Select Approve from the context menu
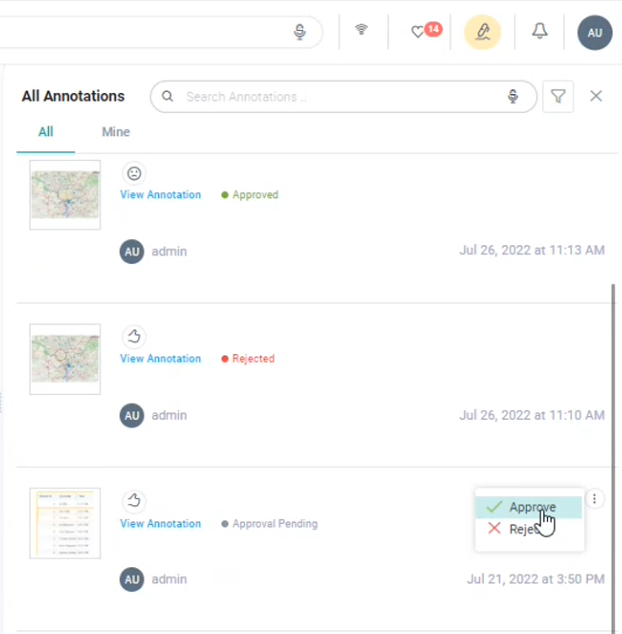 [530, 507]
